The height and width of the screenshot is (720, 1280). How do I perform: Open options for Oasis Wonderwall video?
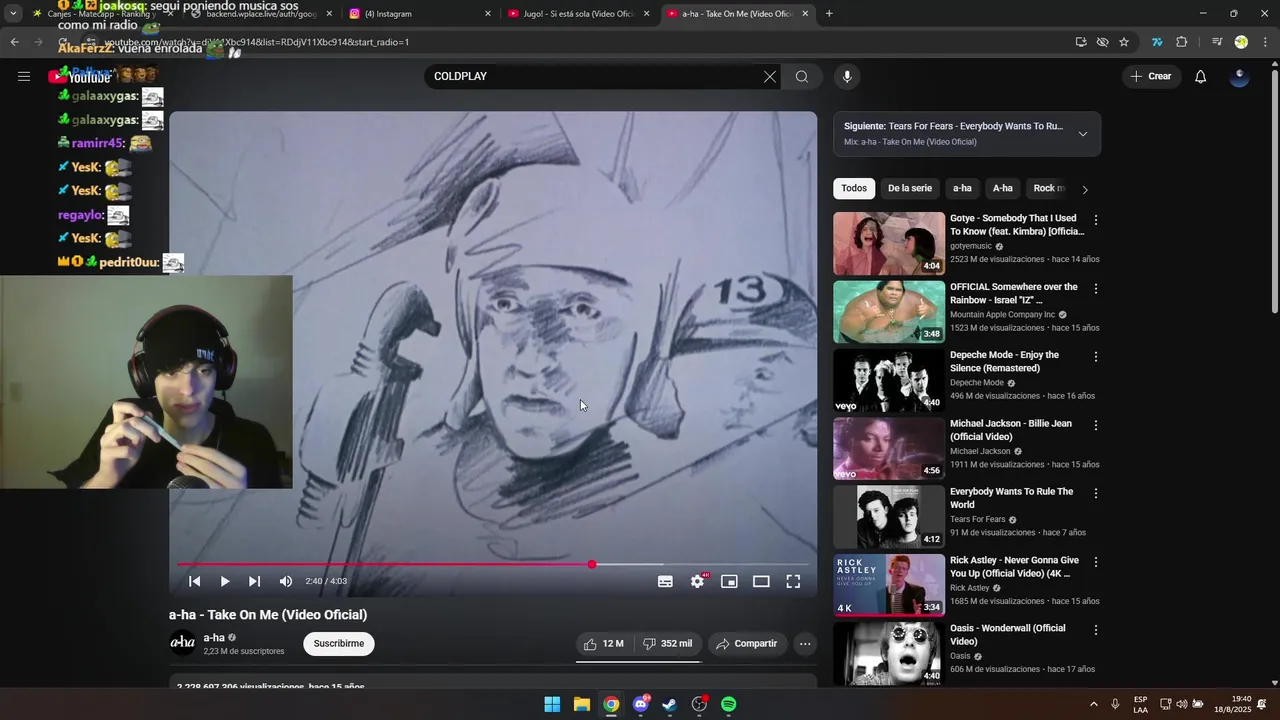click(x=1095, y=630)
